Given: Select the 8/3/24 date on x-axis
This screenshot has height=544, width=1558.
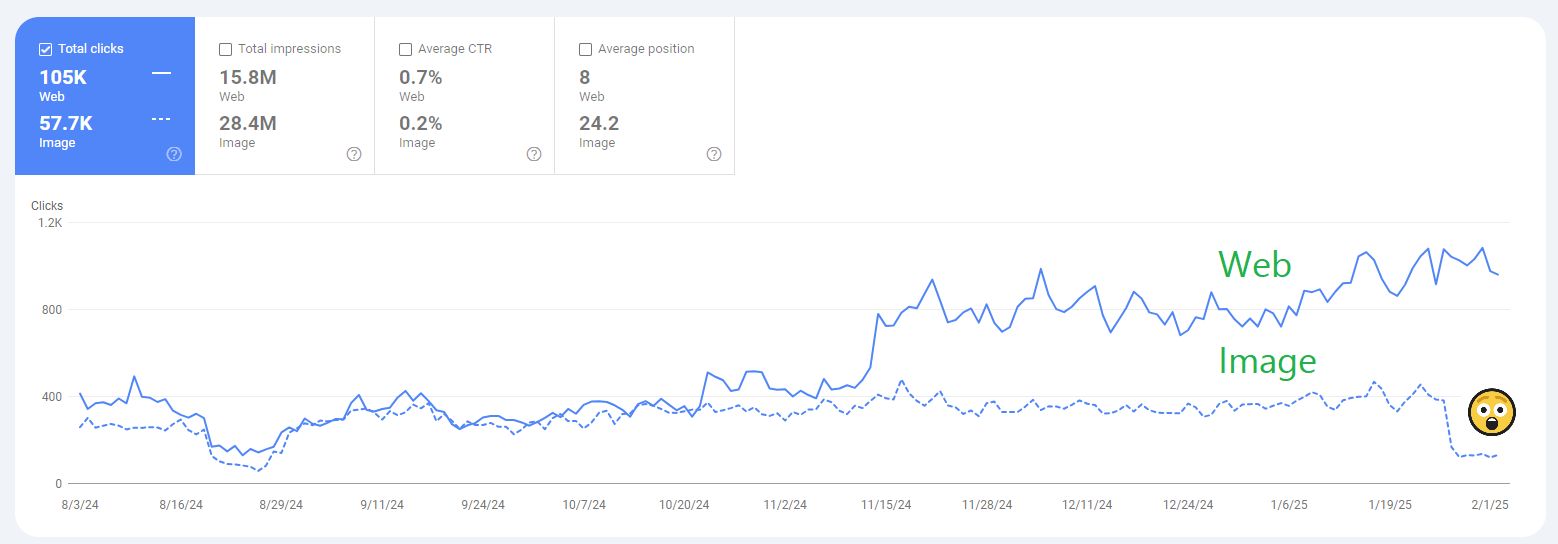Looking at the screenshot, I should (x=80, y=505).
